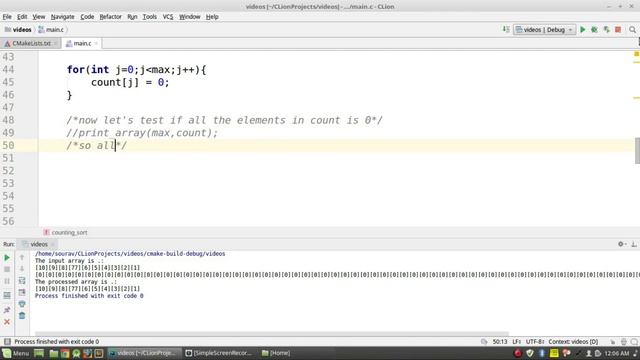
Task: Clear console with the trash icon
Action: (22, 316)
